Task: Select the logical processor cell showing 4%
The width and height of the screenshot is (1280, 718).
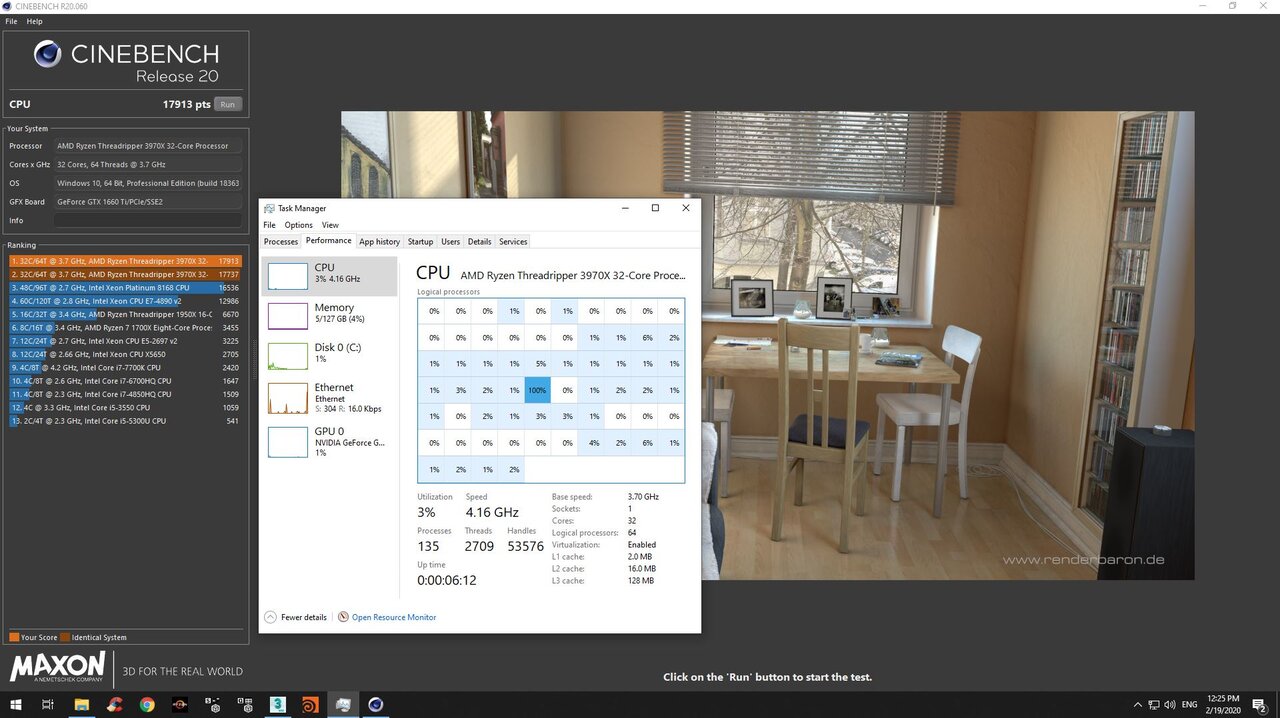Action: coord(594,443)
